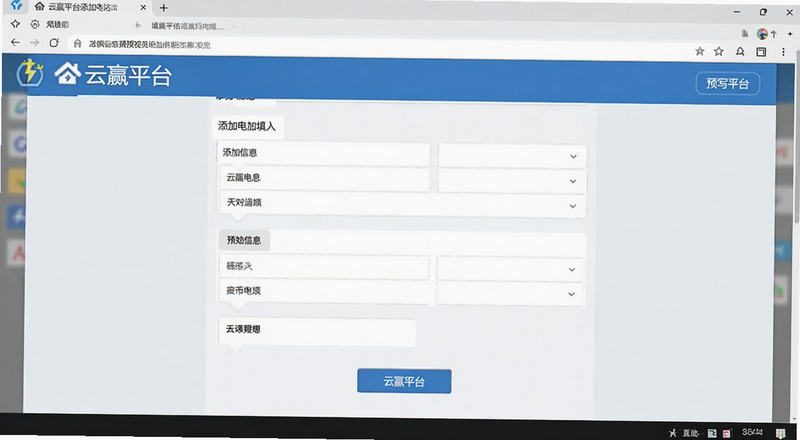
Task: Click the 按币电境 input field
Action: [324, 291]
